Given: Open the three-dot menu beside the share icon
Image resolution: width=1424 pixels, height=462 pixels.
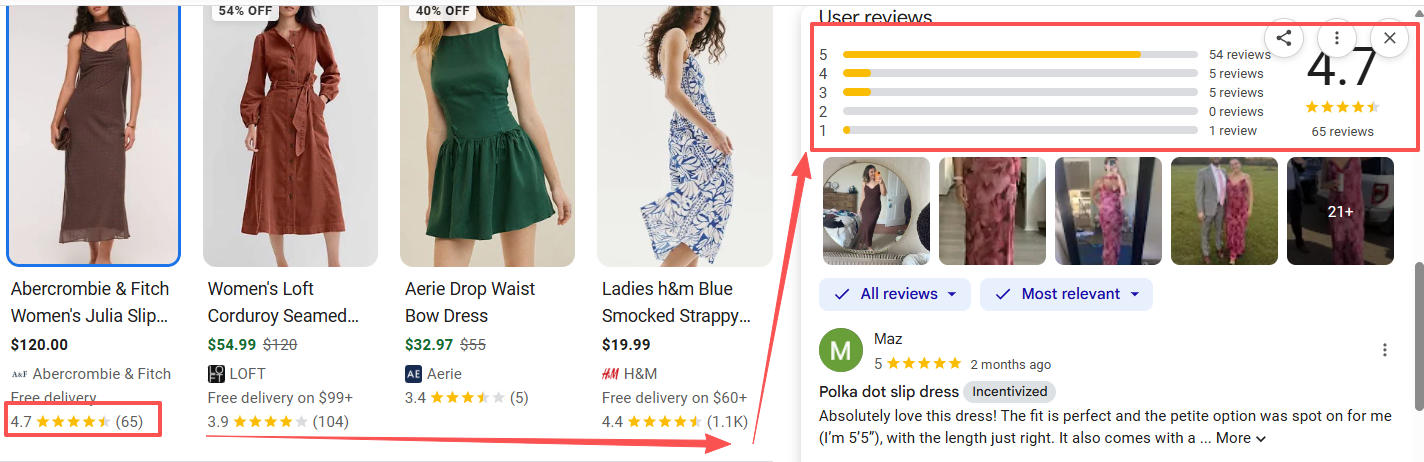Looking at the screenshot, I should (x=1337, y=38).
